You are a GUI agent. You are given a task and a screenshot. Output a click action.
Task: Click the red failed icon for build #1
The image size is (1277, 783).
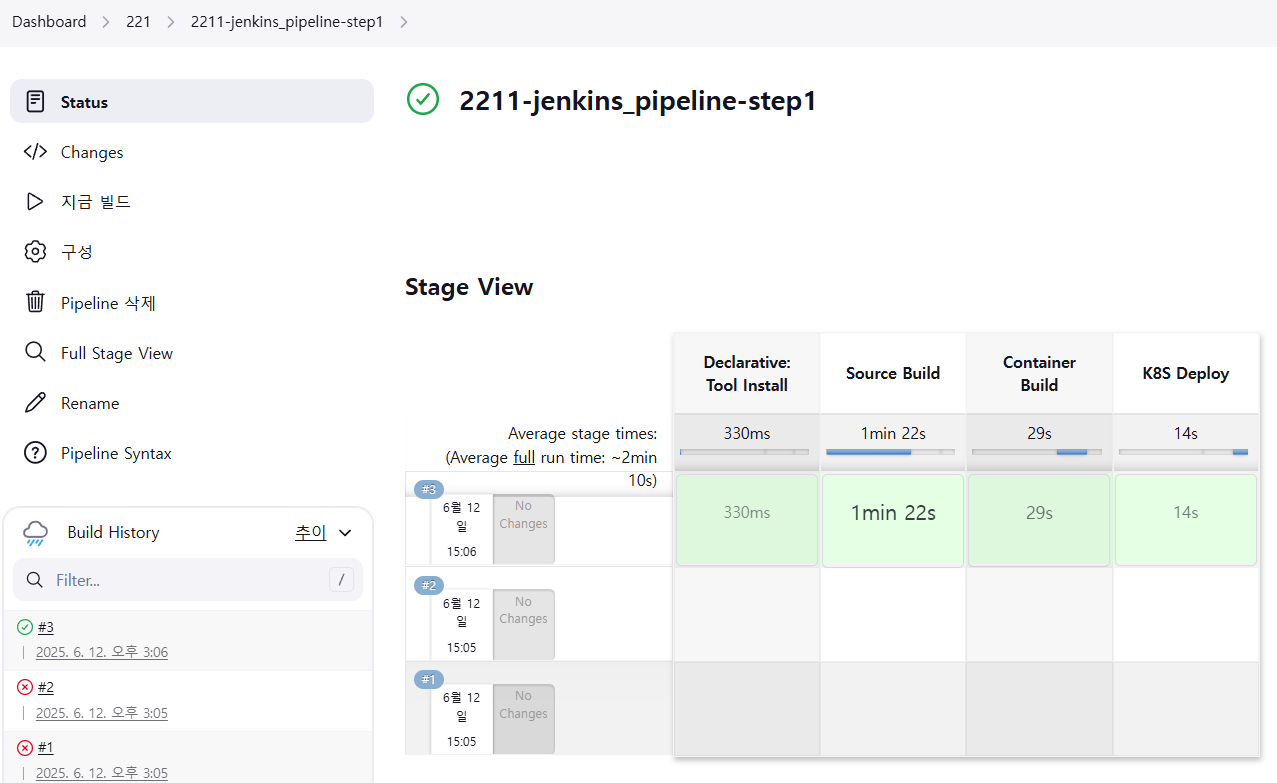[25, 747]
